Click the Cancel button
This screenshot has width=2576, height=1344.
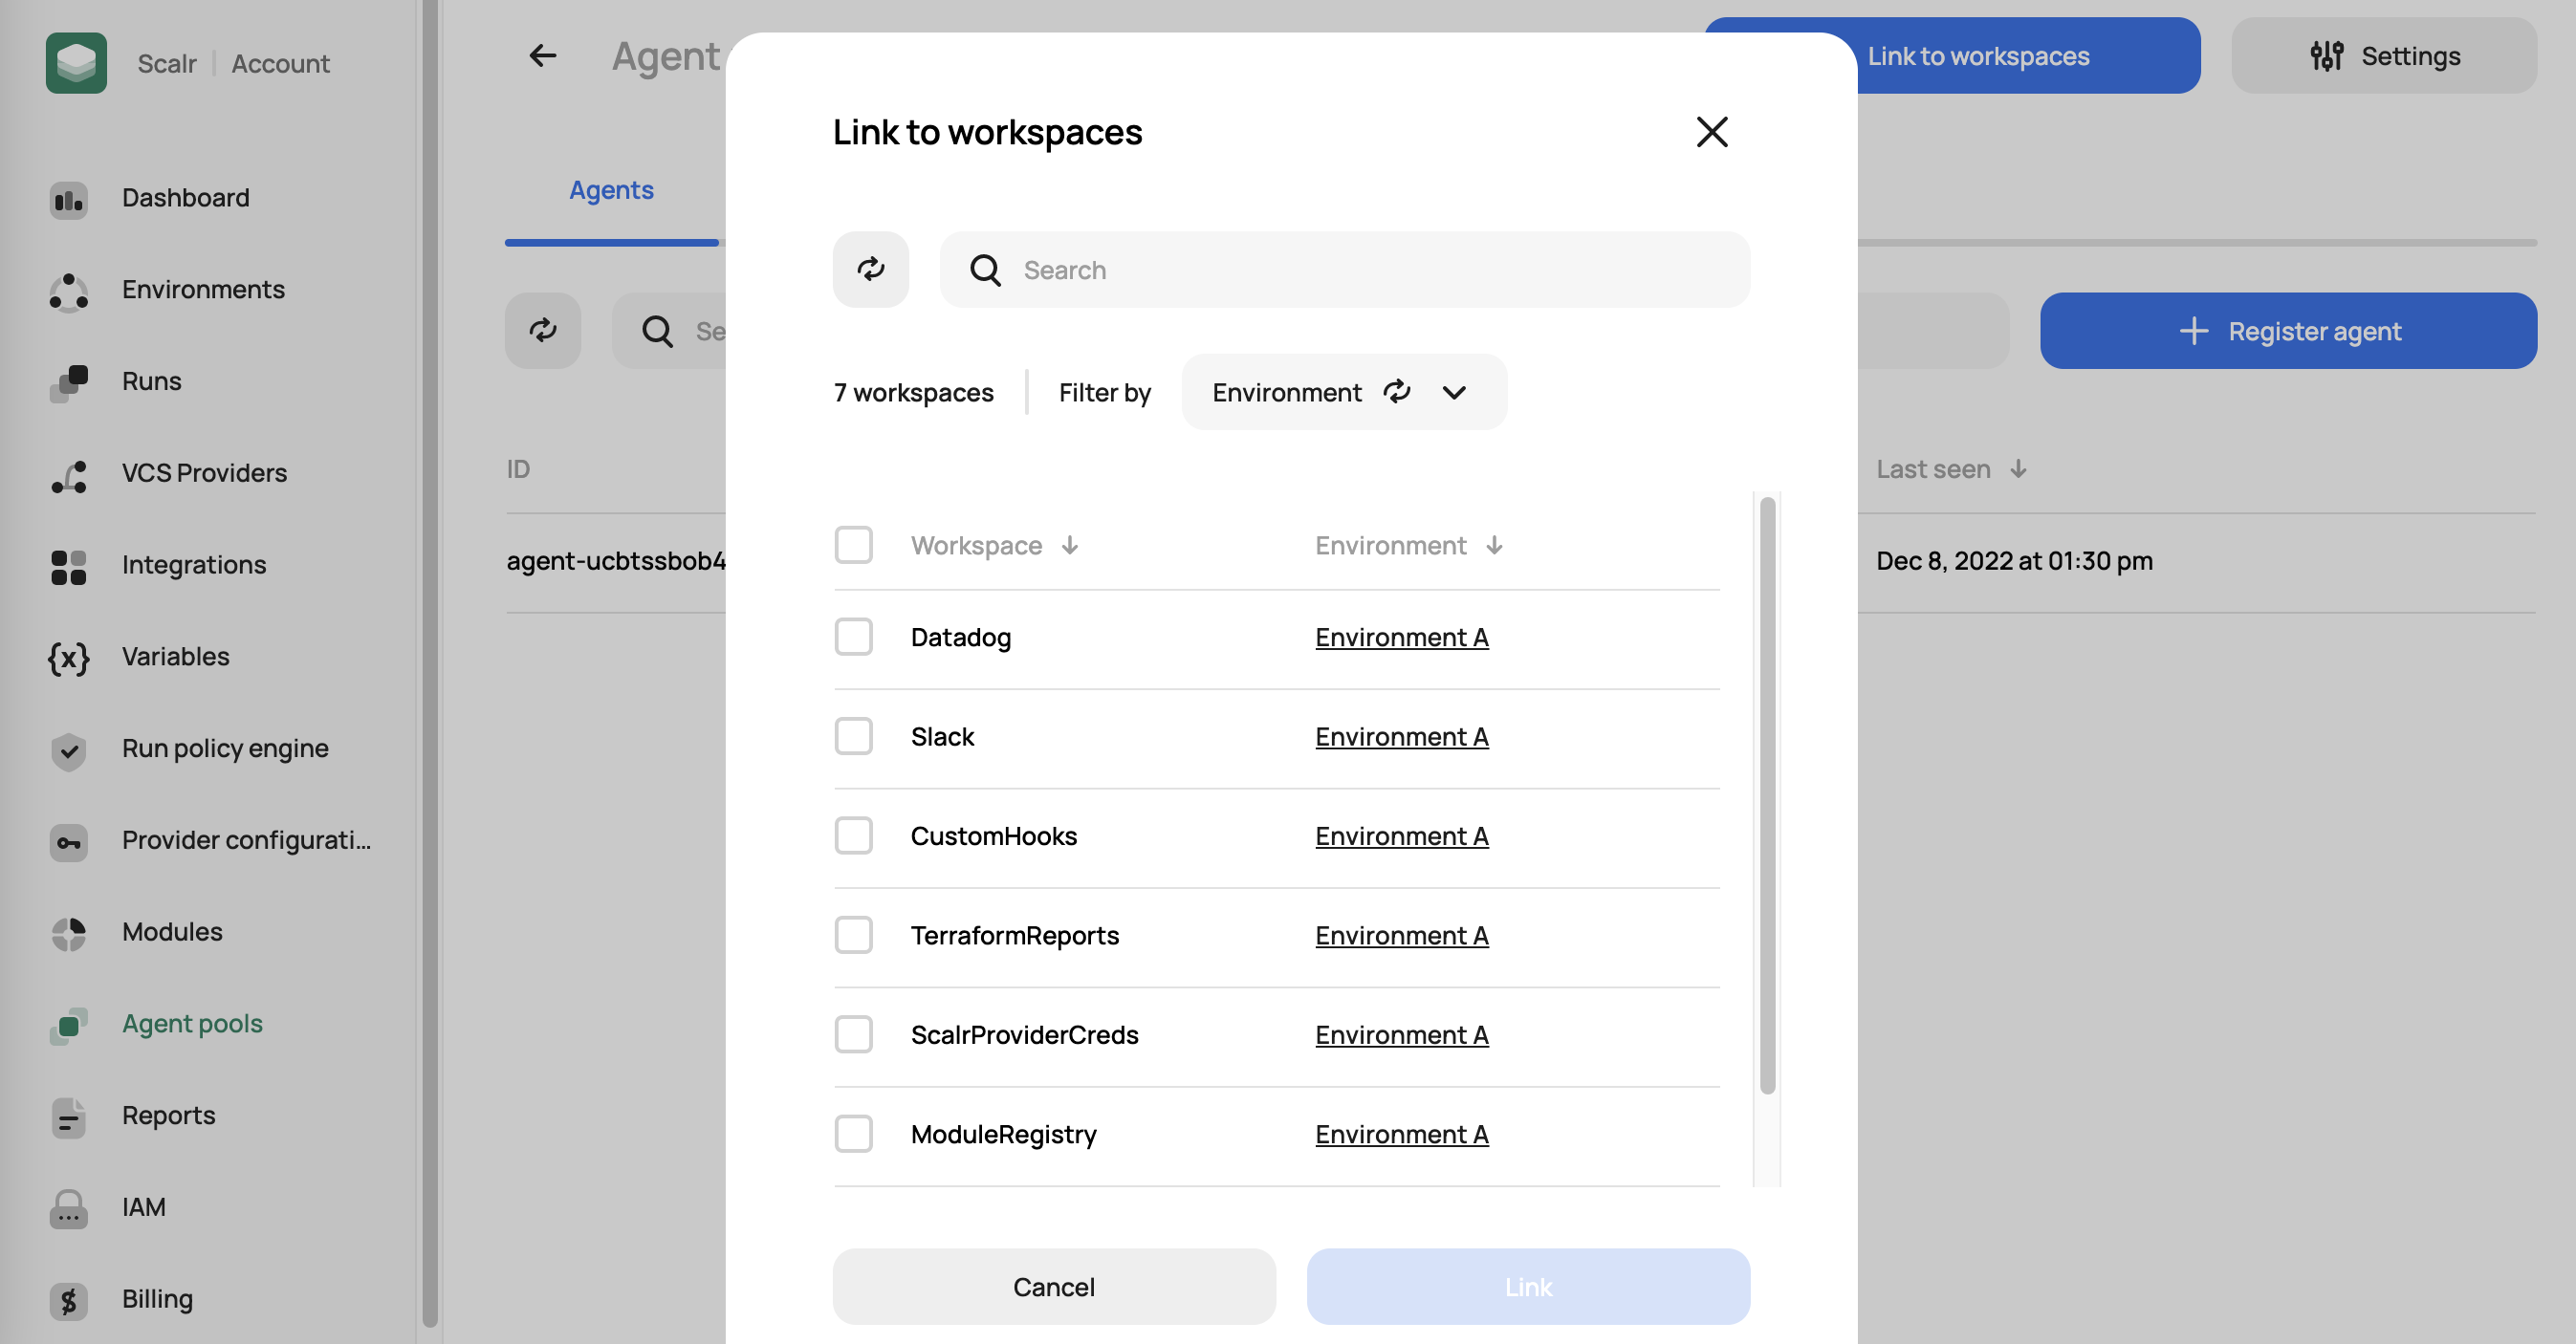tap(1053, 1286)
